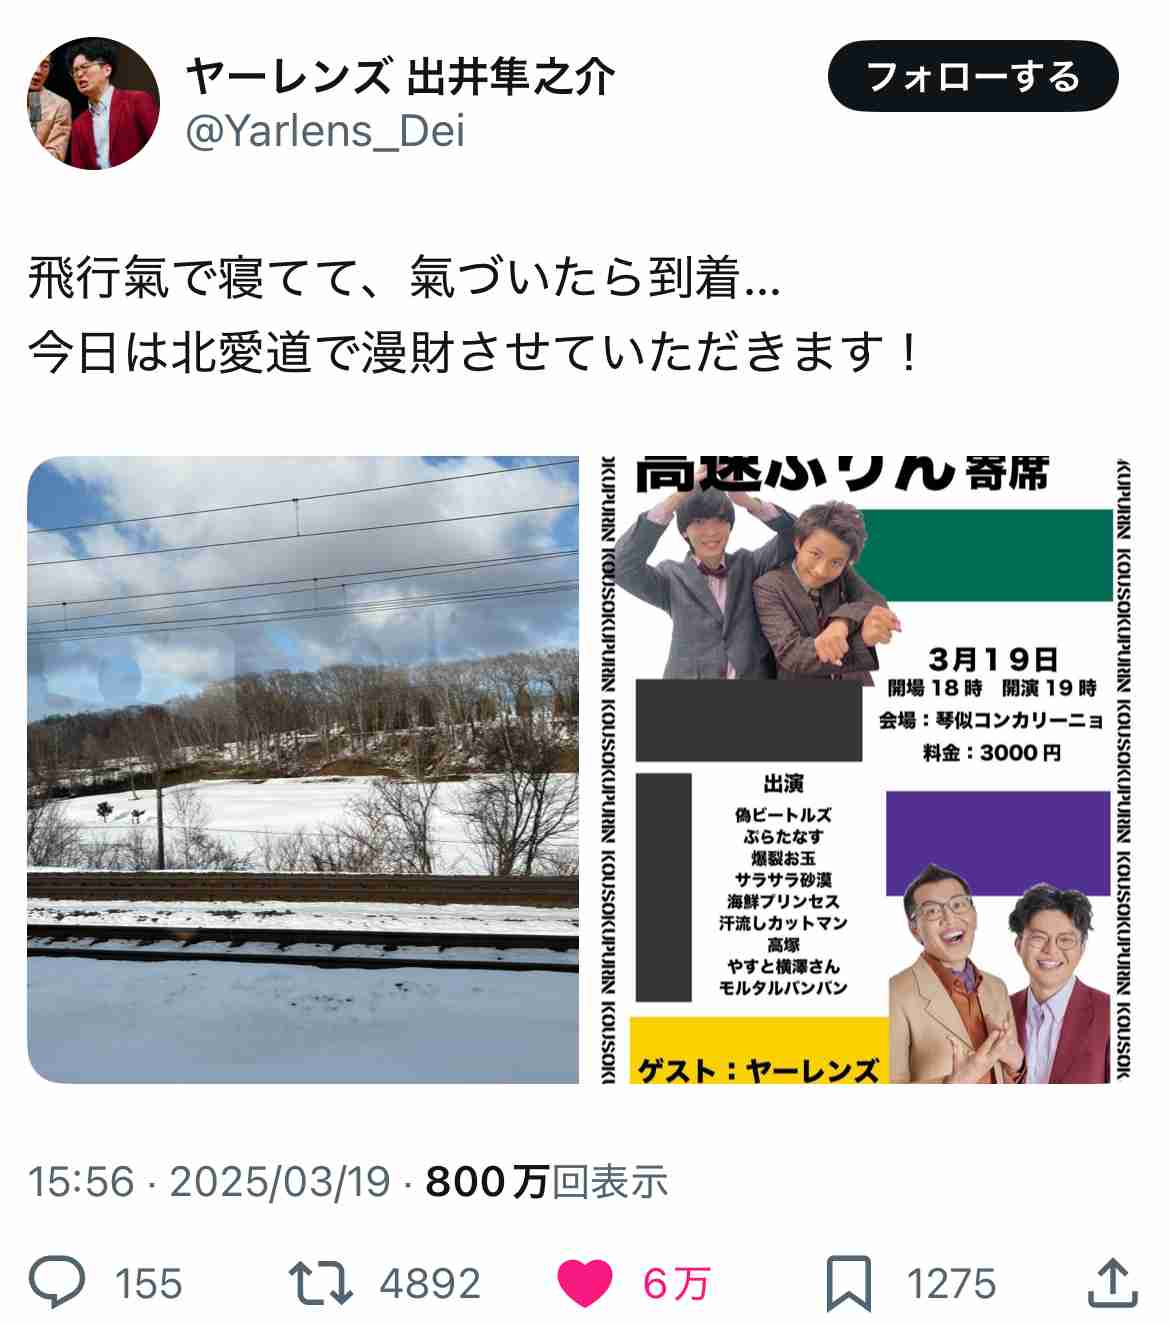Toggle the bookmark icon

pyautogui.click(x=849, y=1284)
